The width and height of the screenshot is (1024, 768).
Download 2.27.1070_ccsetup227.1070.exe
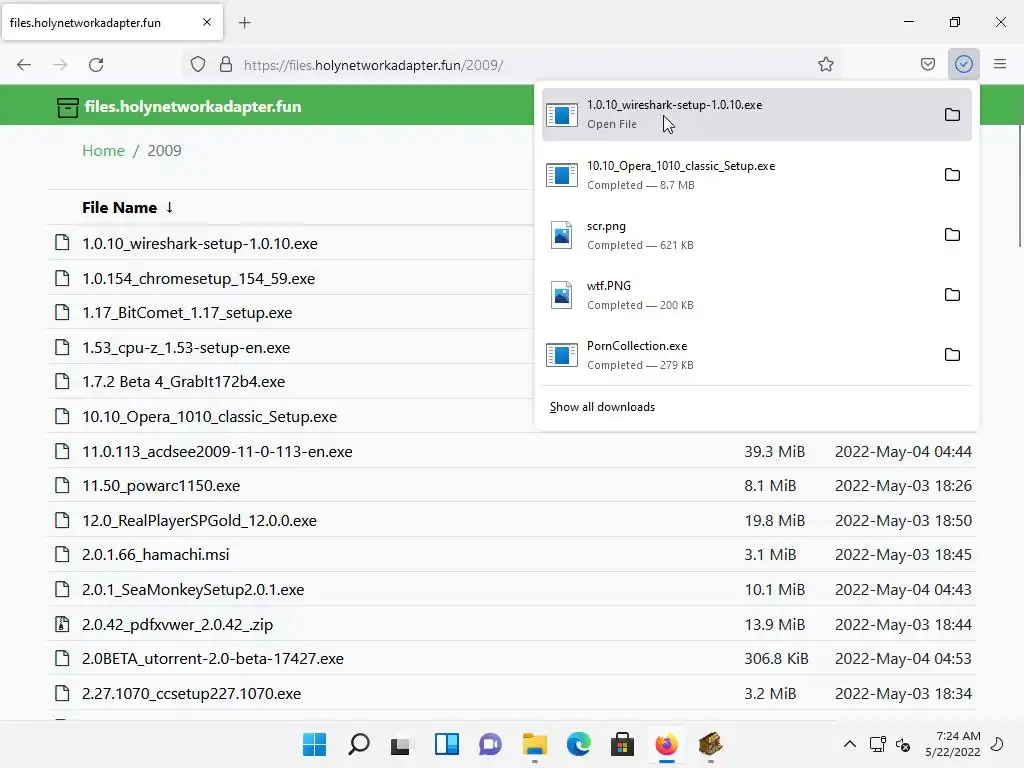point(191,694)
